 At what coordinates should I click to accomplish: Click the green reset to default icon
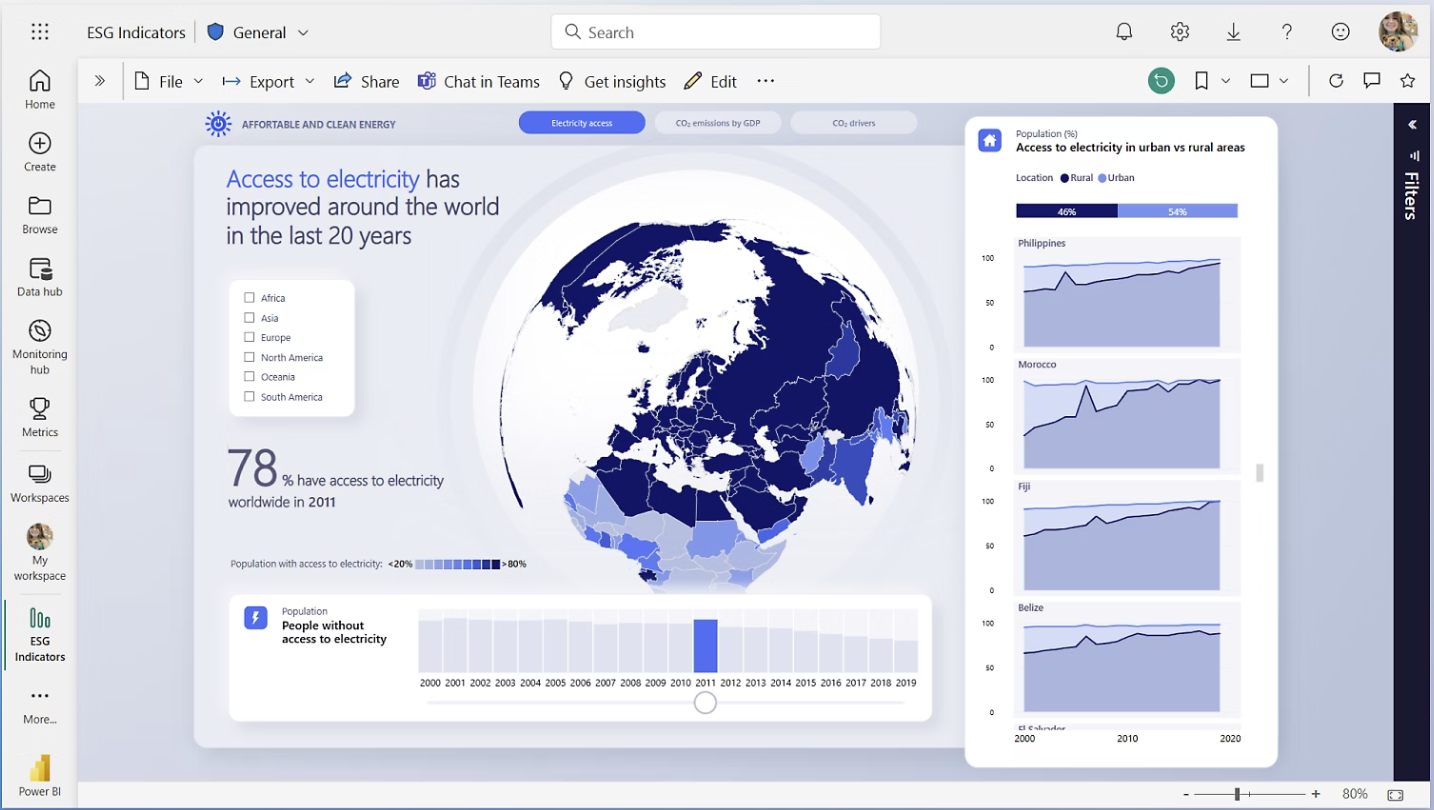[1161, 81]
